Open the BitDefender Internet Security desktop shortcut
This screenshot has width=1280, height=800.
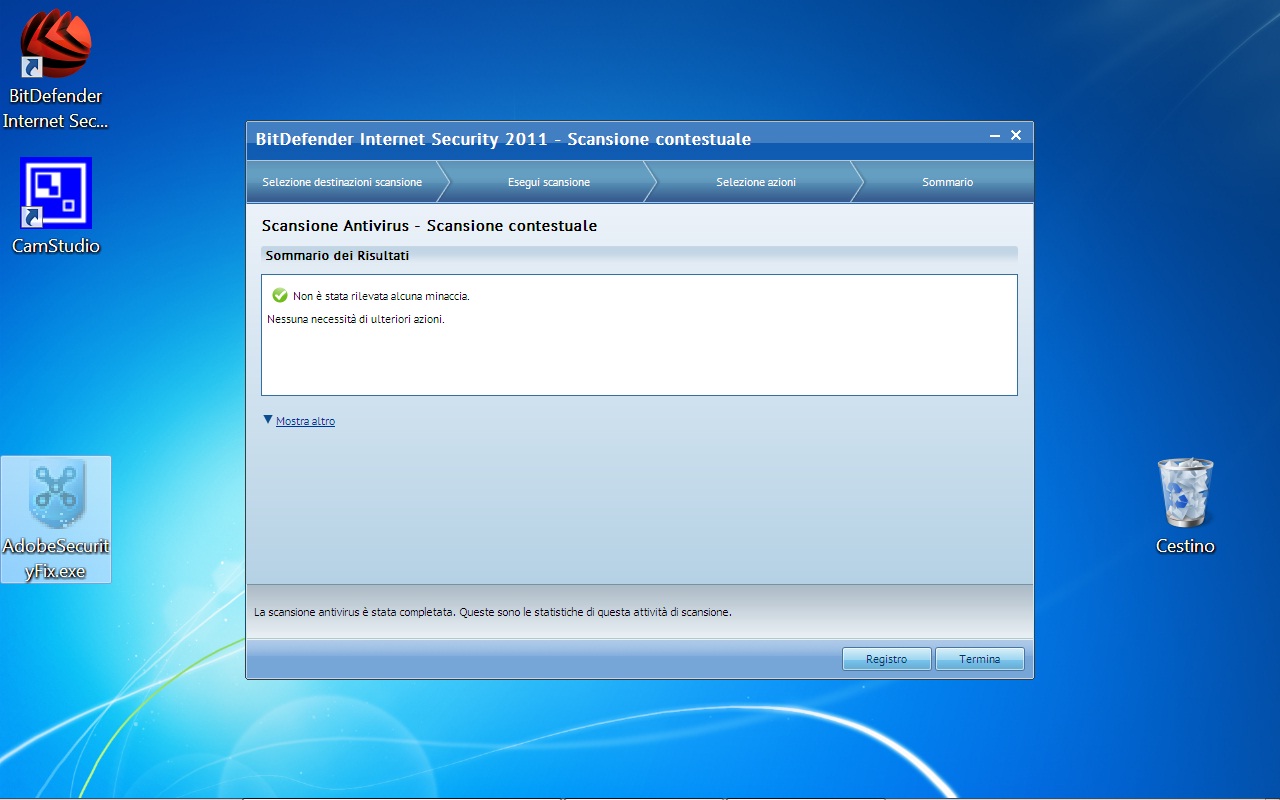[x=55, y=68]
